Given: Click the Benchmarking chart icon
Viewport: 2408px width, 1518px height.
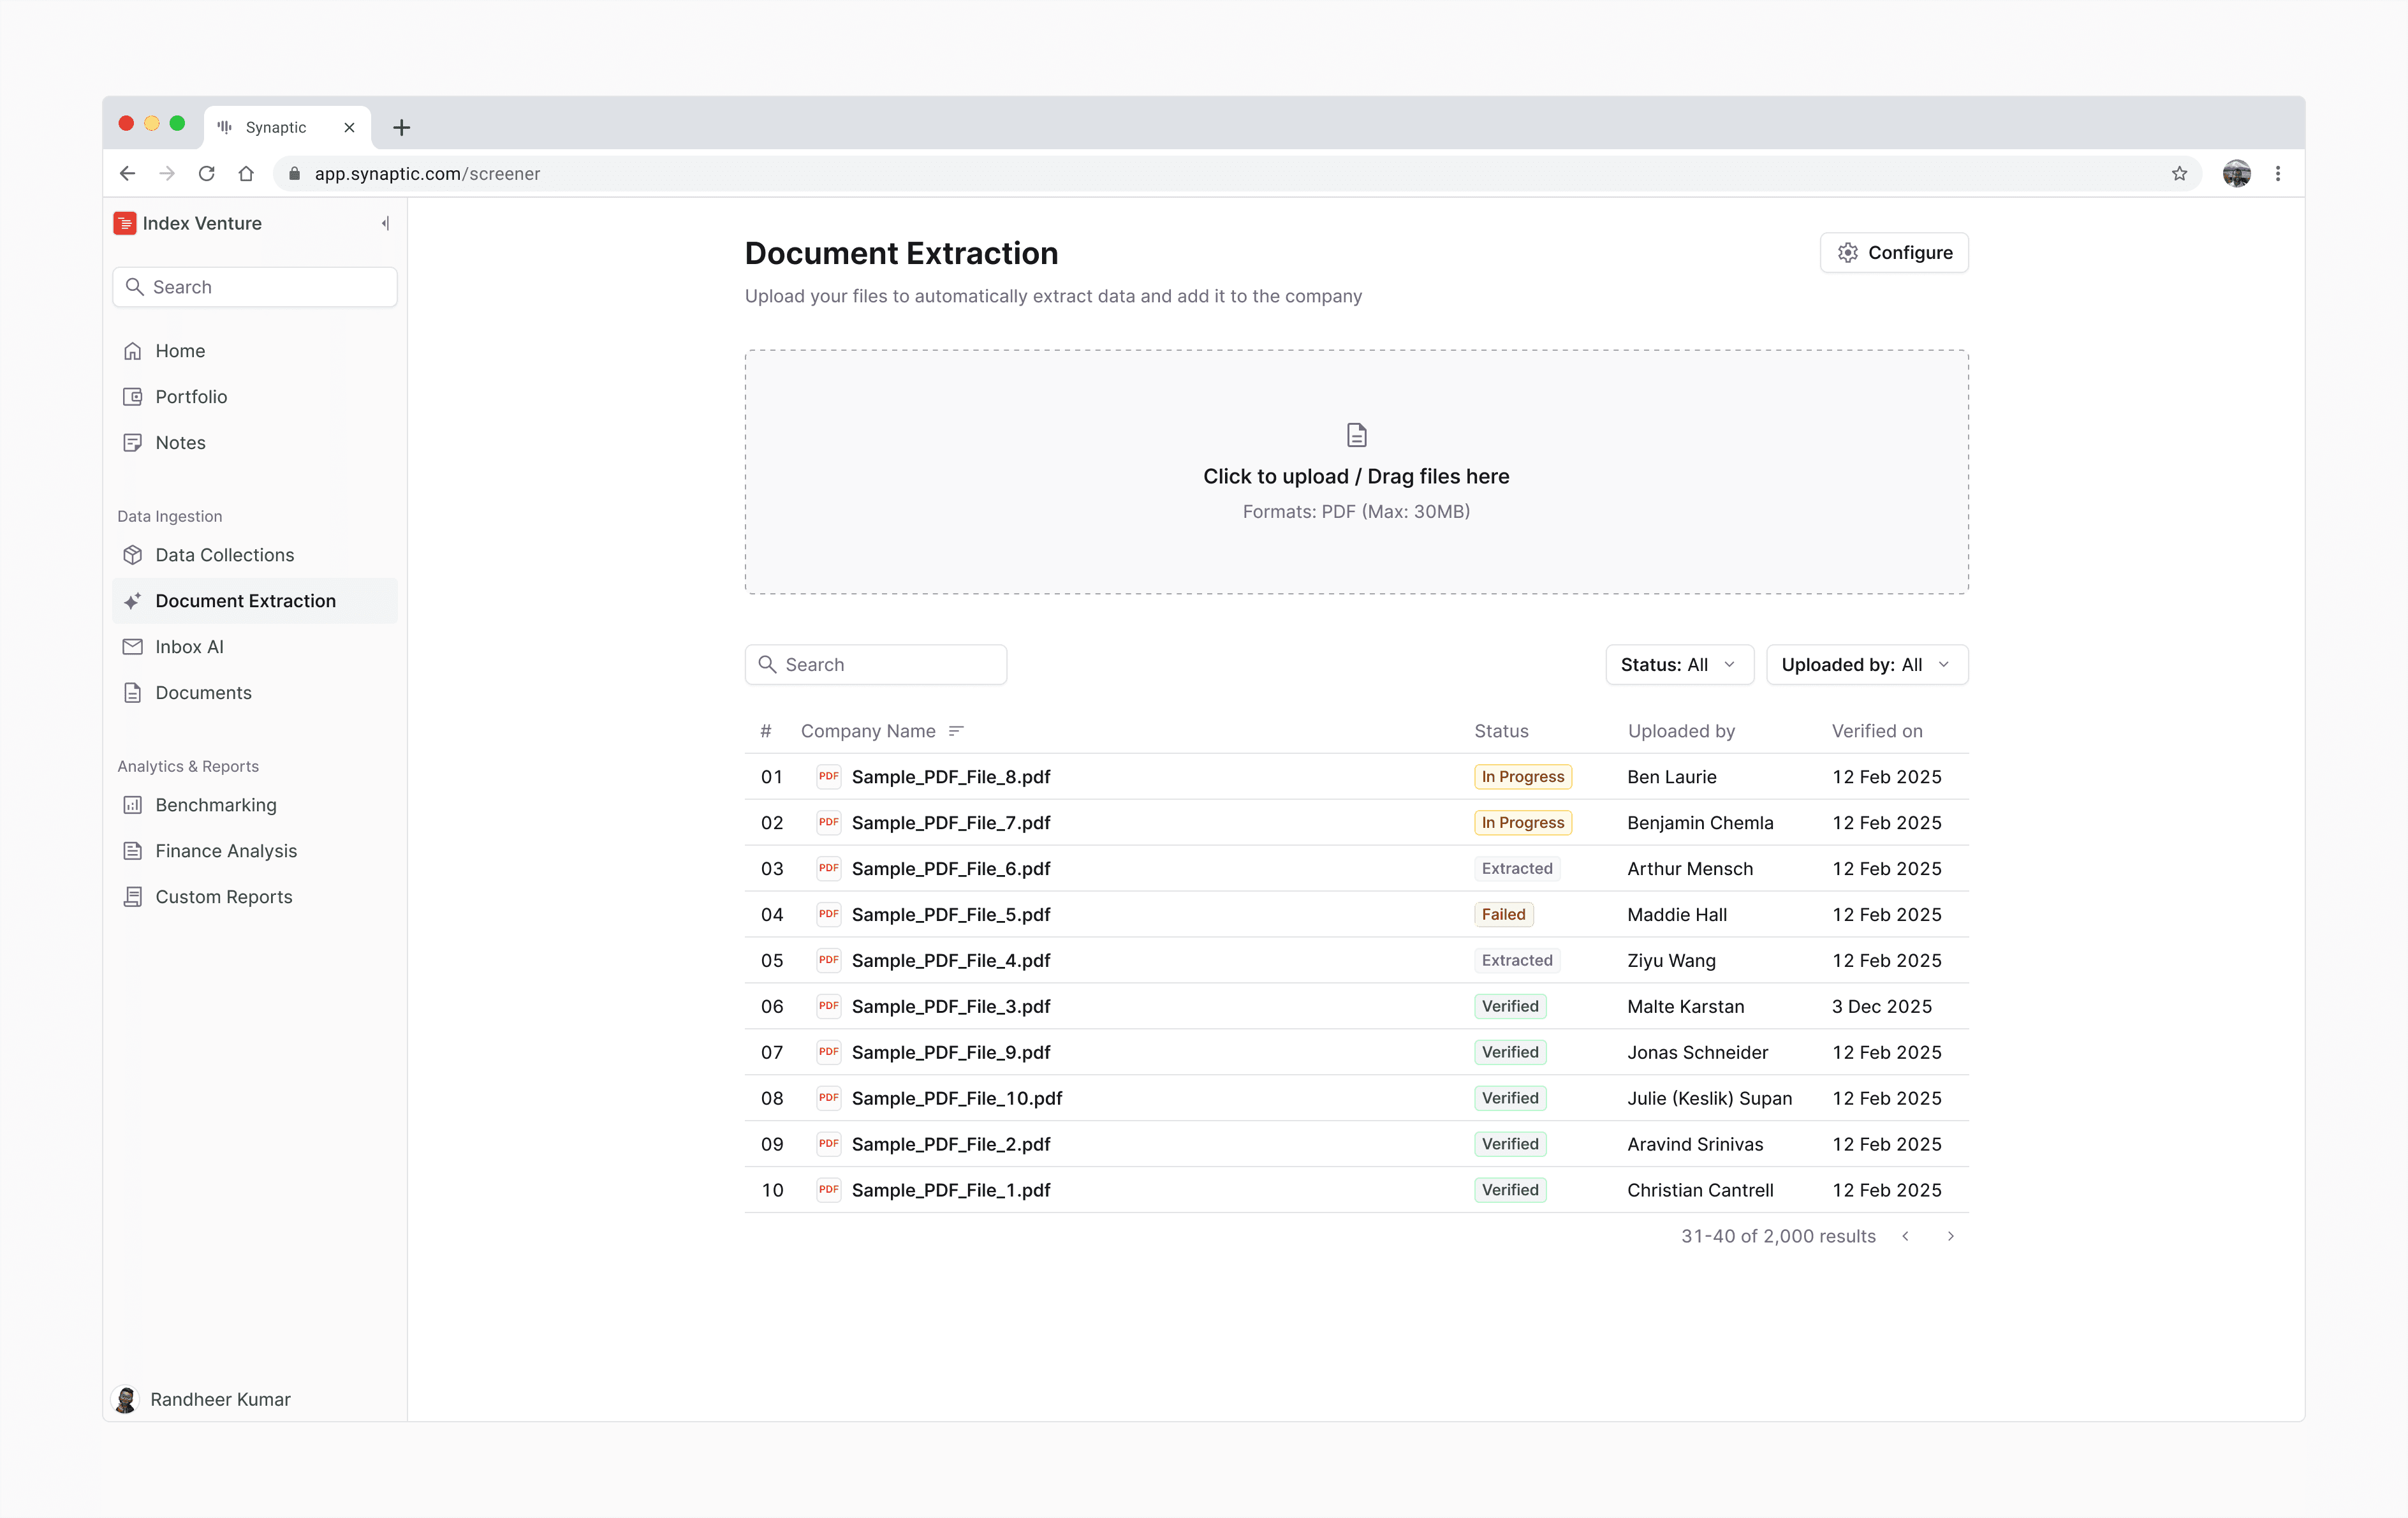Looking at the screenshot, I should click(132, 805).
